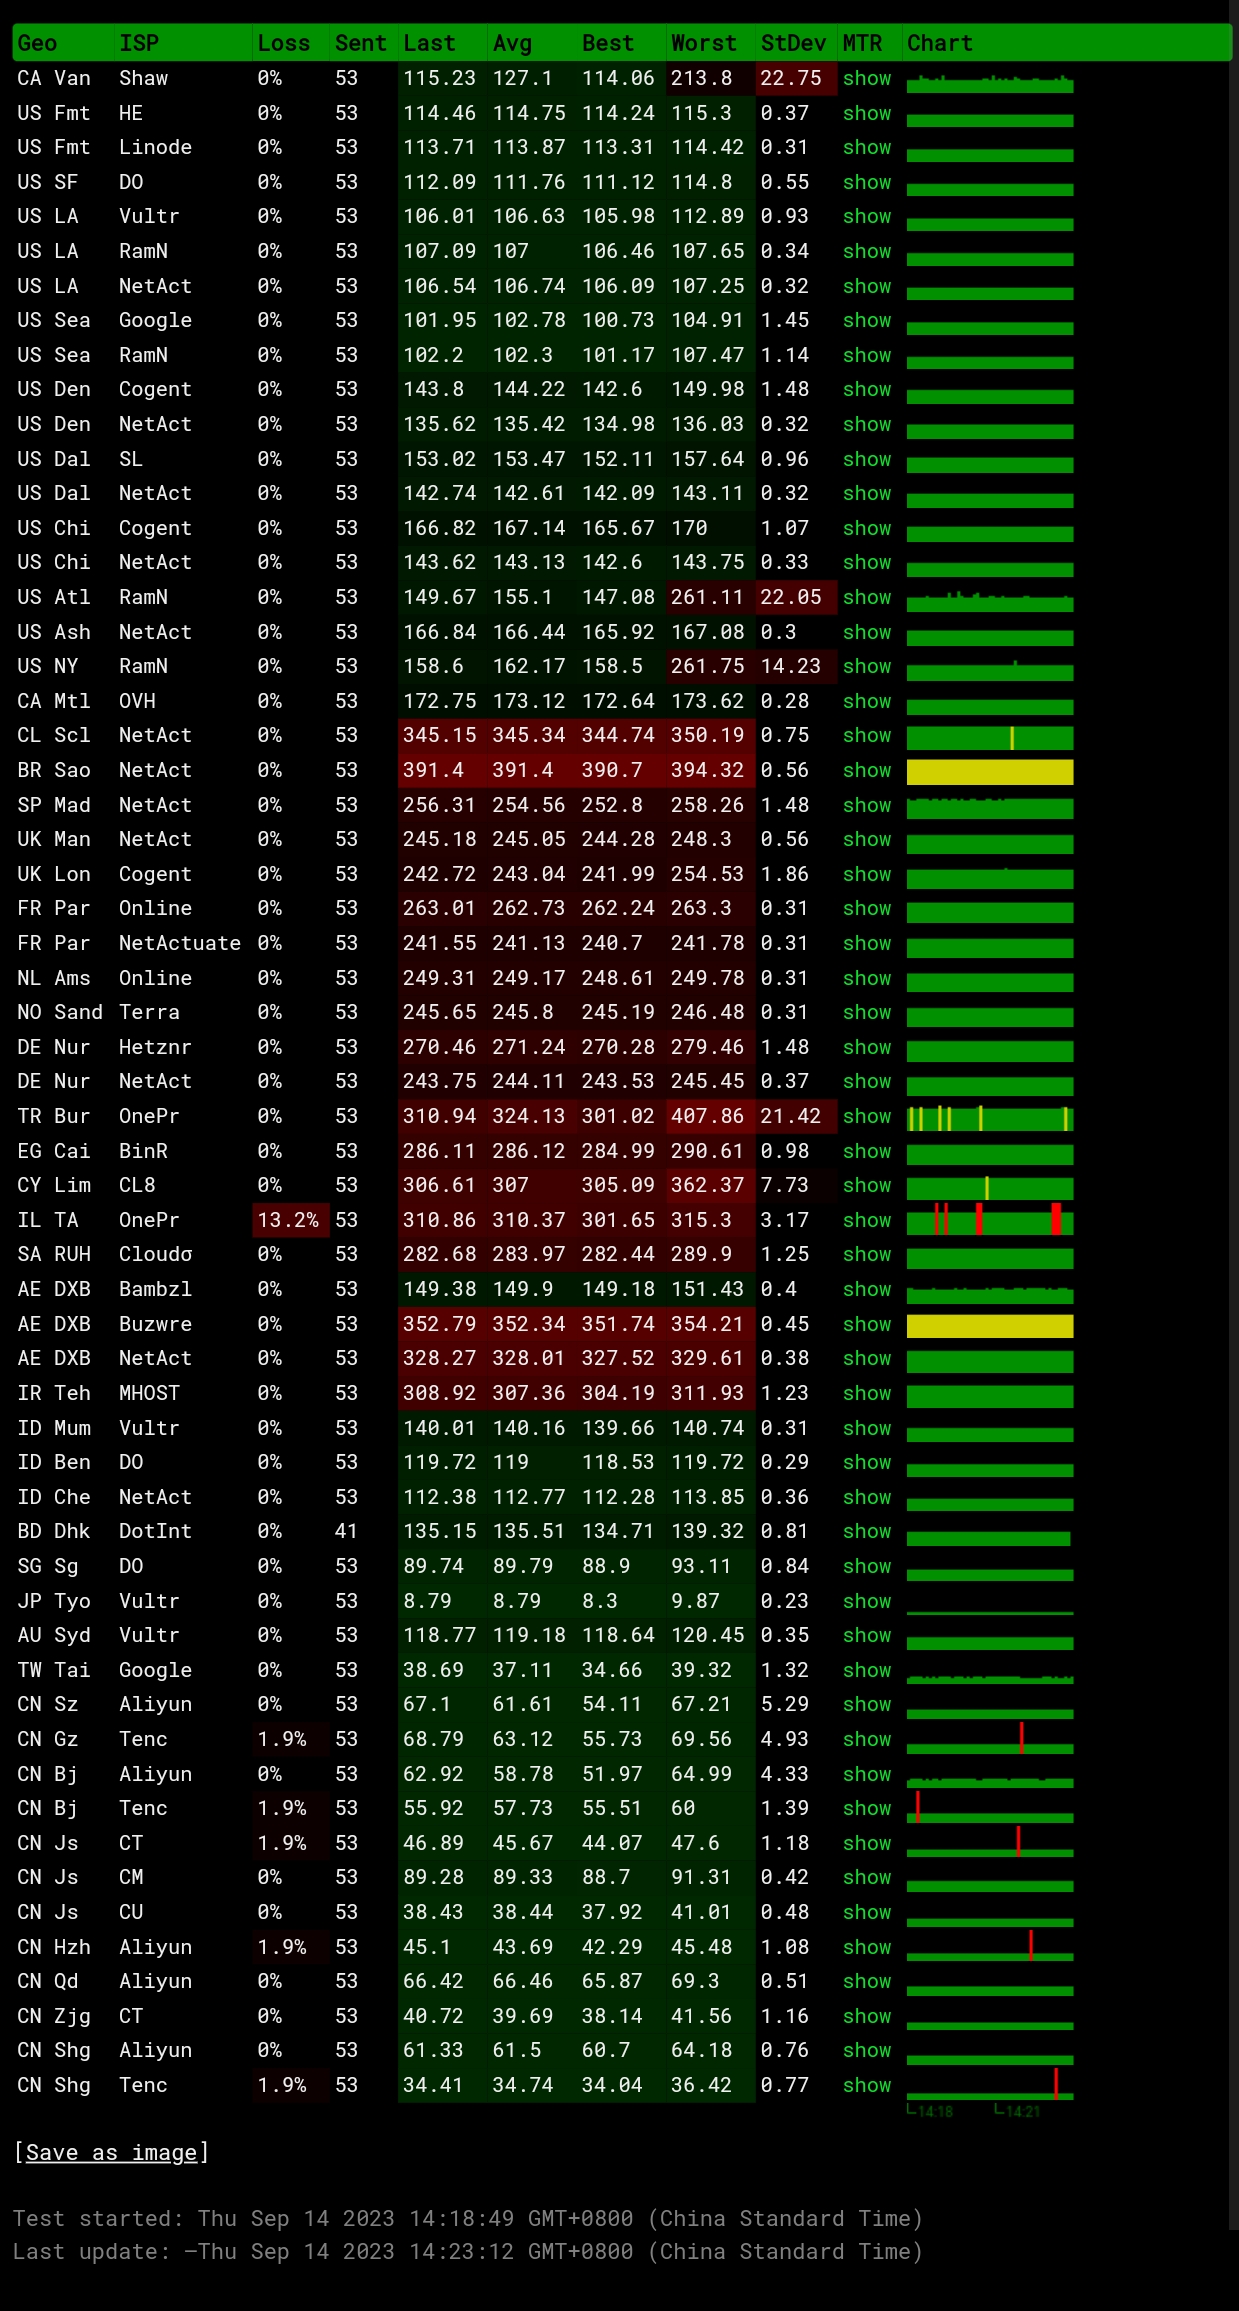Show MTR for SG Sg DO
The height and width of the screenshot is (2311, 1239).
(866, 1566)
